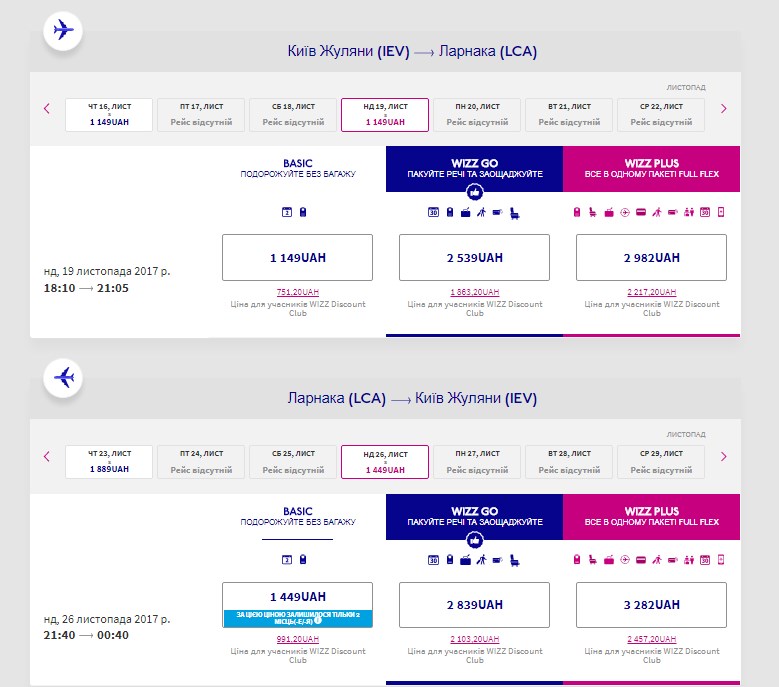The height and width of the screenshot is (687, 779).
Task: Click the phone icon under outbound WIZZ PLUS
Action: 719,211
